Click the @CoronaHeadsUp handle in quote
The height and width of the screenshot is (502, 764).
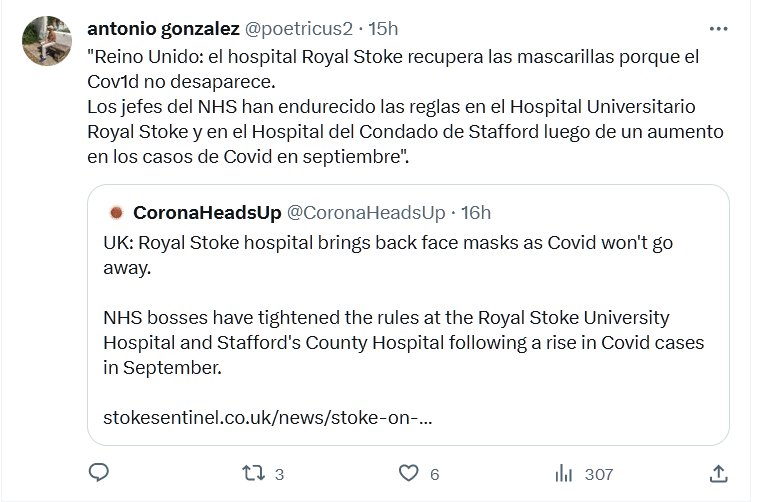point(366,212)
